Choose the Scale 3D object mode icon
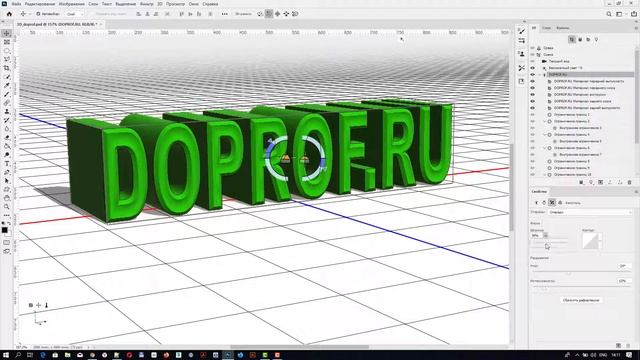 pos(295,14)
